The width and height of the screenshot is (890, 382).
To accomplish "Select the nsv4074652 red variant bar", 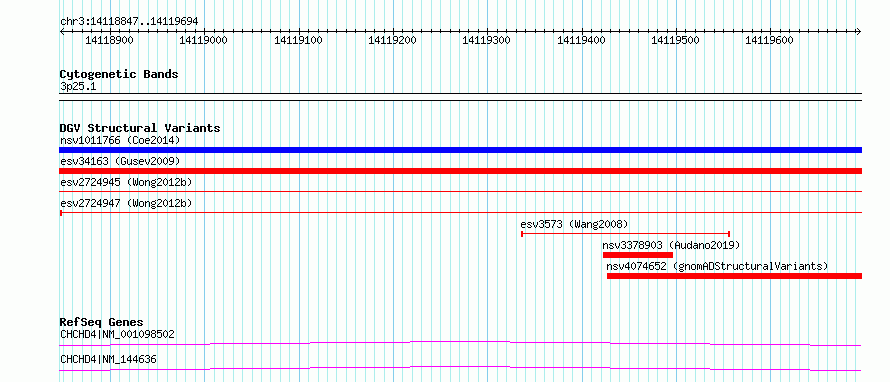I will click(x=734, y=276).
